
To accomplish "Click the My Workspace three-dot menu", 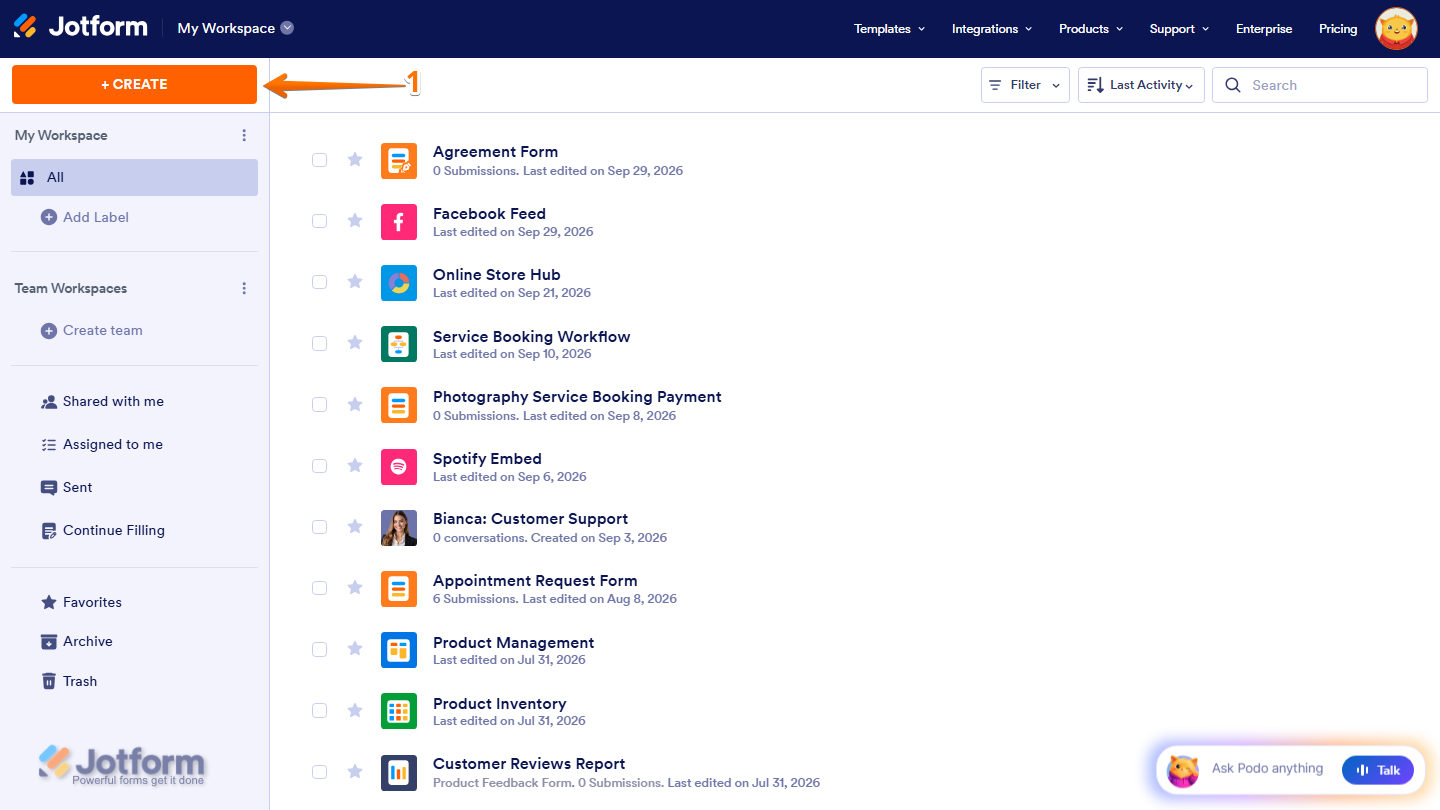I will click(x=244, y=135).
